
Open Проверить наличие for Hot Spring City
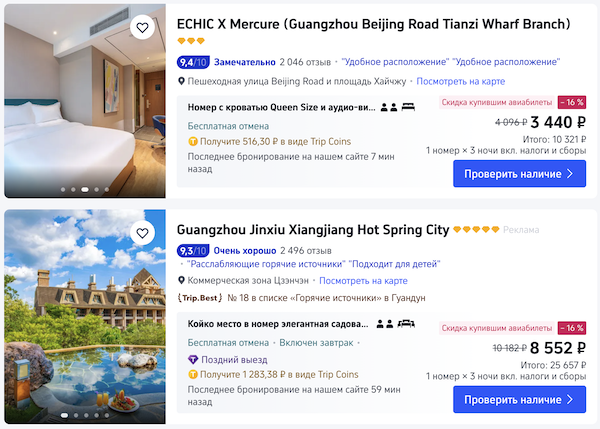(x=519, y=400)
